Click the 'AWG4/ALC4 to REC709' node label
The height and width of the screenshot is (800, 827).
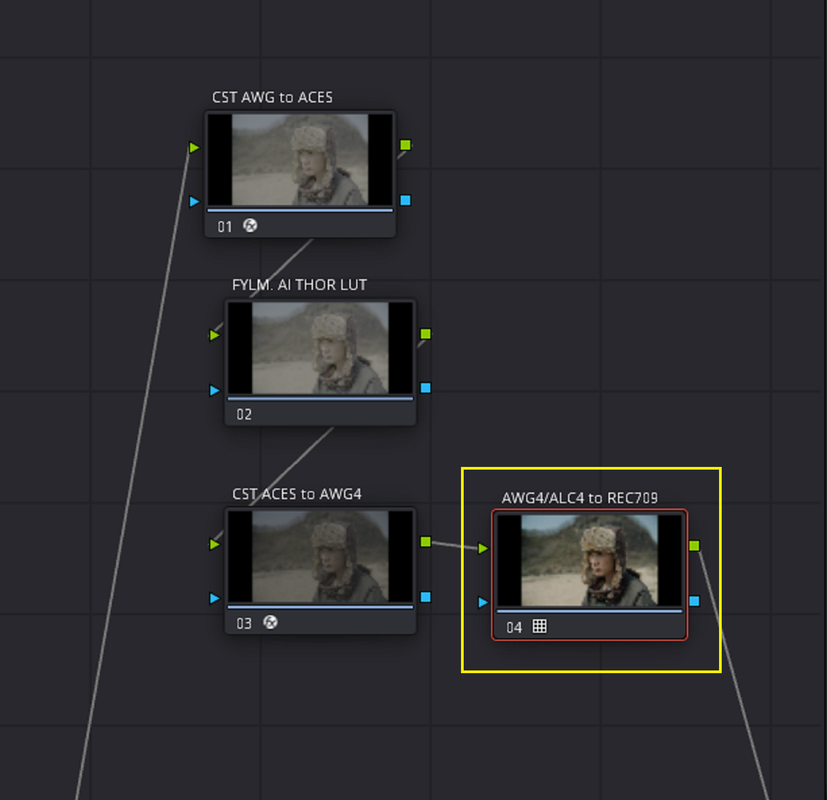point(580,498)
